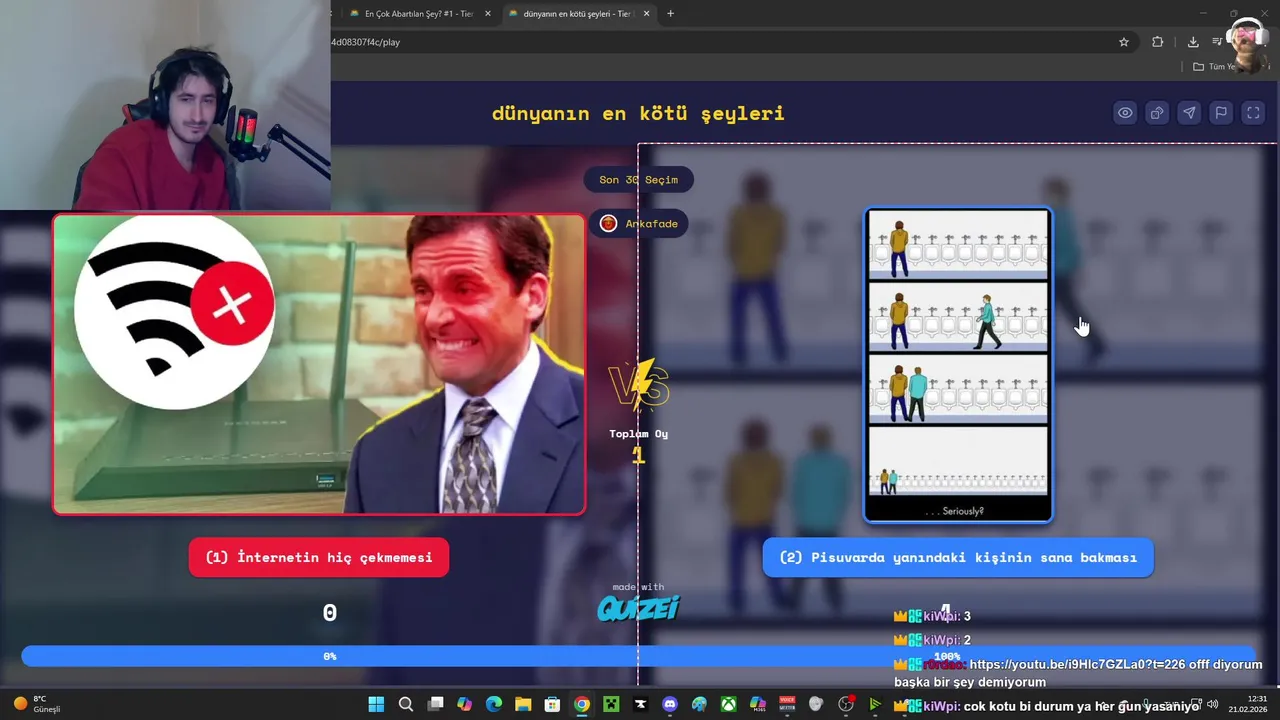Click the Quizei logo link
The image size is (1280, 720).
coord(638,607)
